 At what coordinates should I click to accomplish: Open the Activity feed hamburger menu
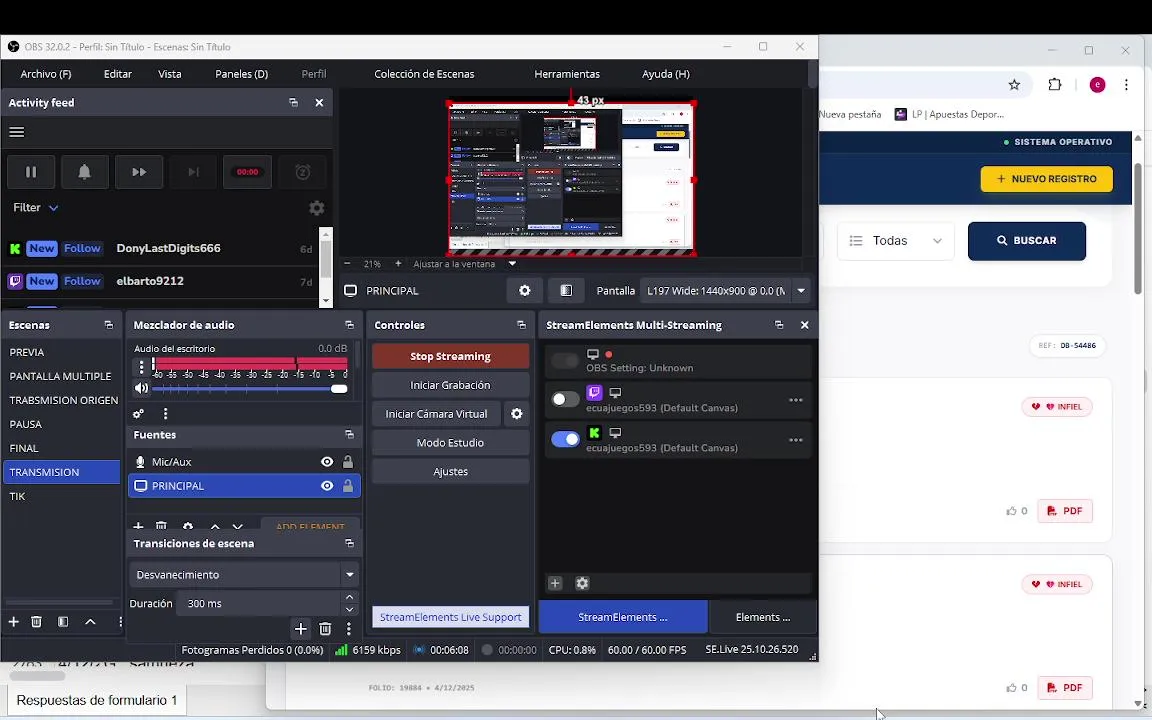pos(17,132)
